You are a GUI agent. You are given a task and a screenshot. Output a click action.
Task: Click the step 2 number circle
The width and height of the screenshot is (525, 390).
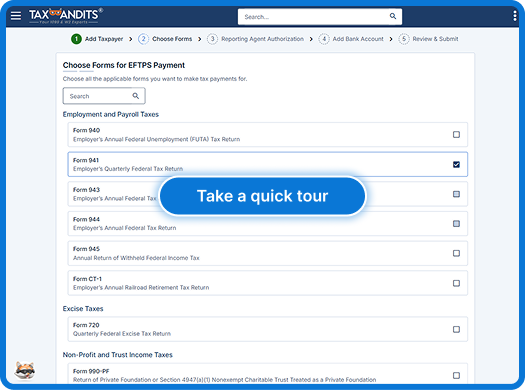pyautogui.click(x=143, y=39)
